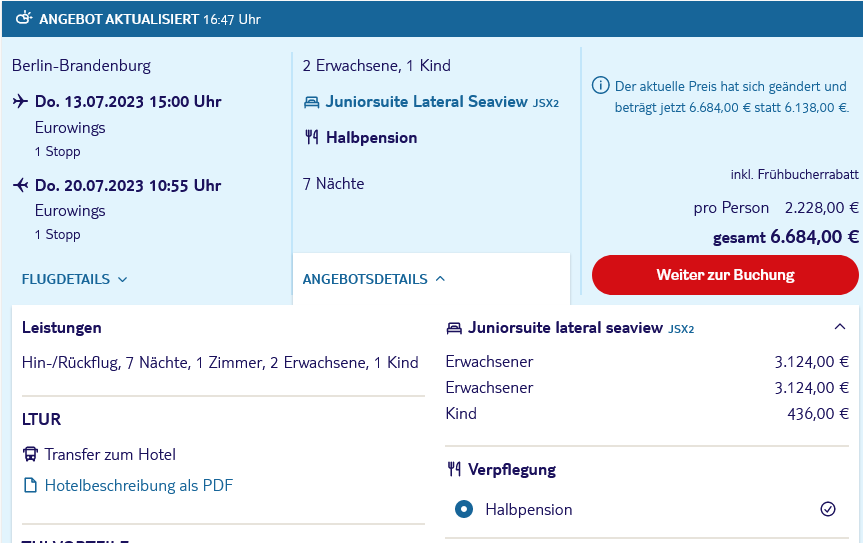Click the bus icon for Transfer zum Hotel
The width and height of the screenshot is (863, 543).
click(x=30, y=454)
